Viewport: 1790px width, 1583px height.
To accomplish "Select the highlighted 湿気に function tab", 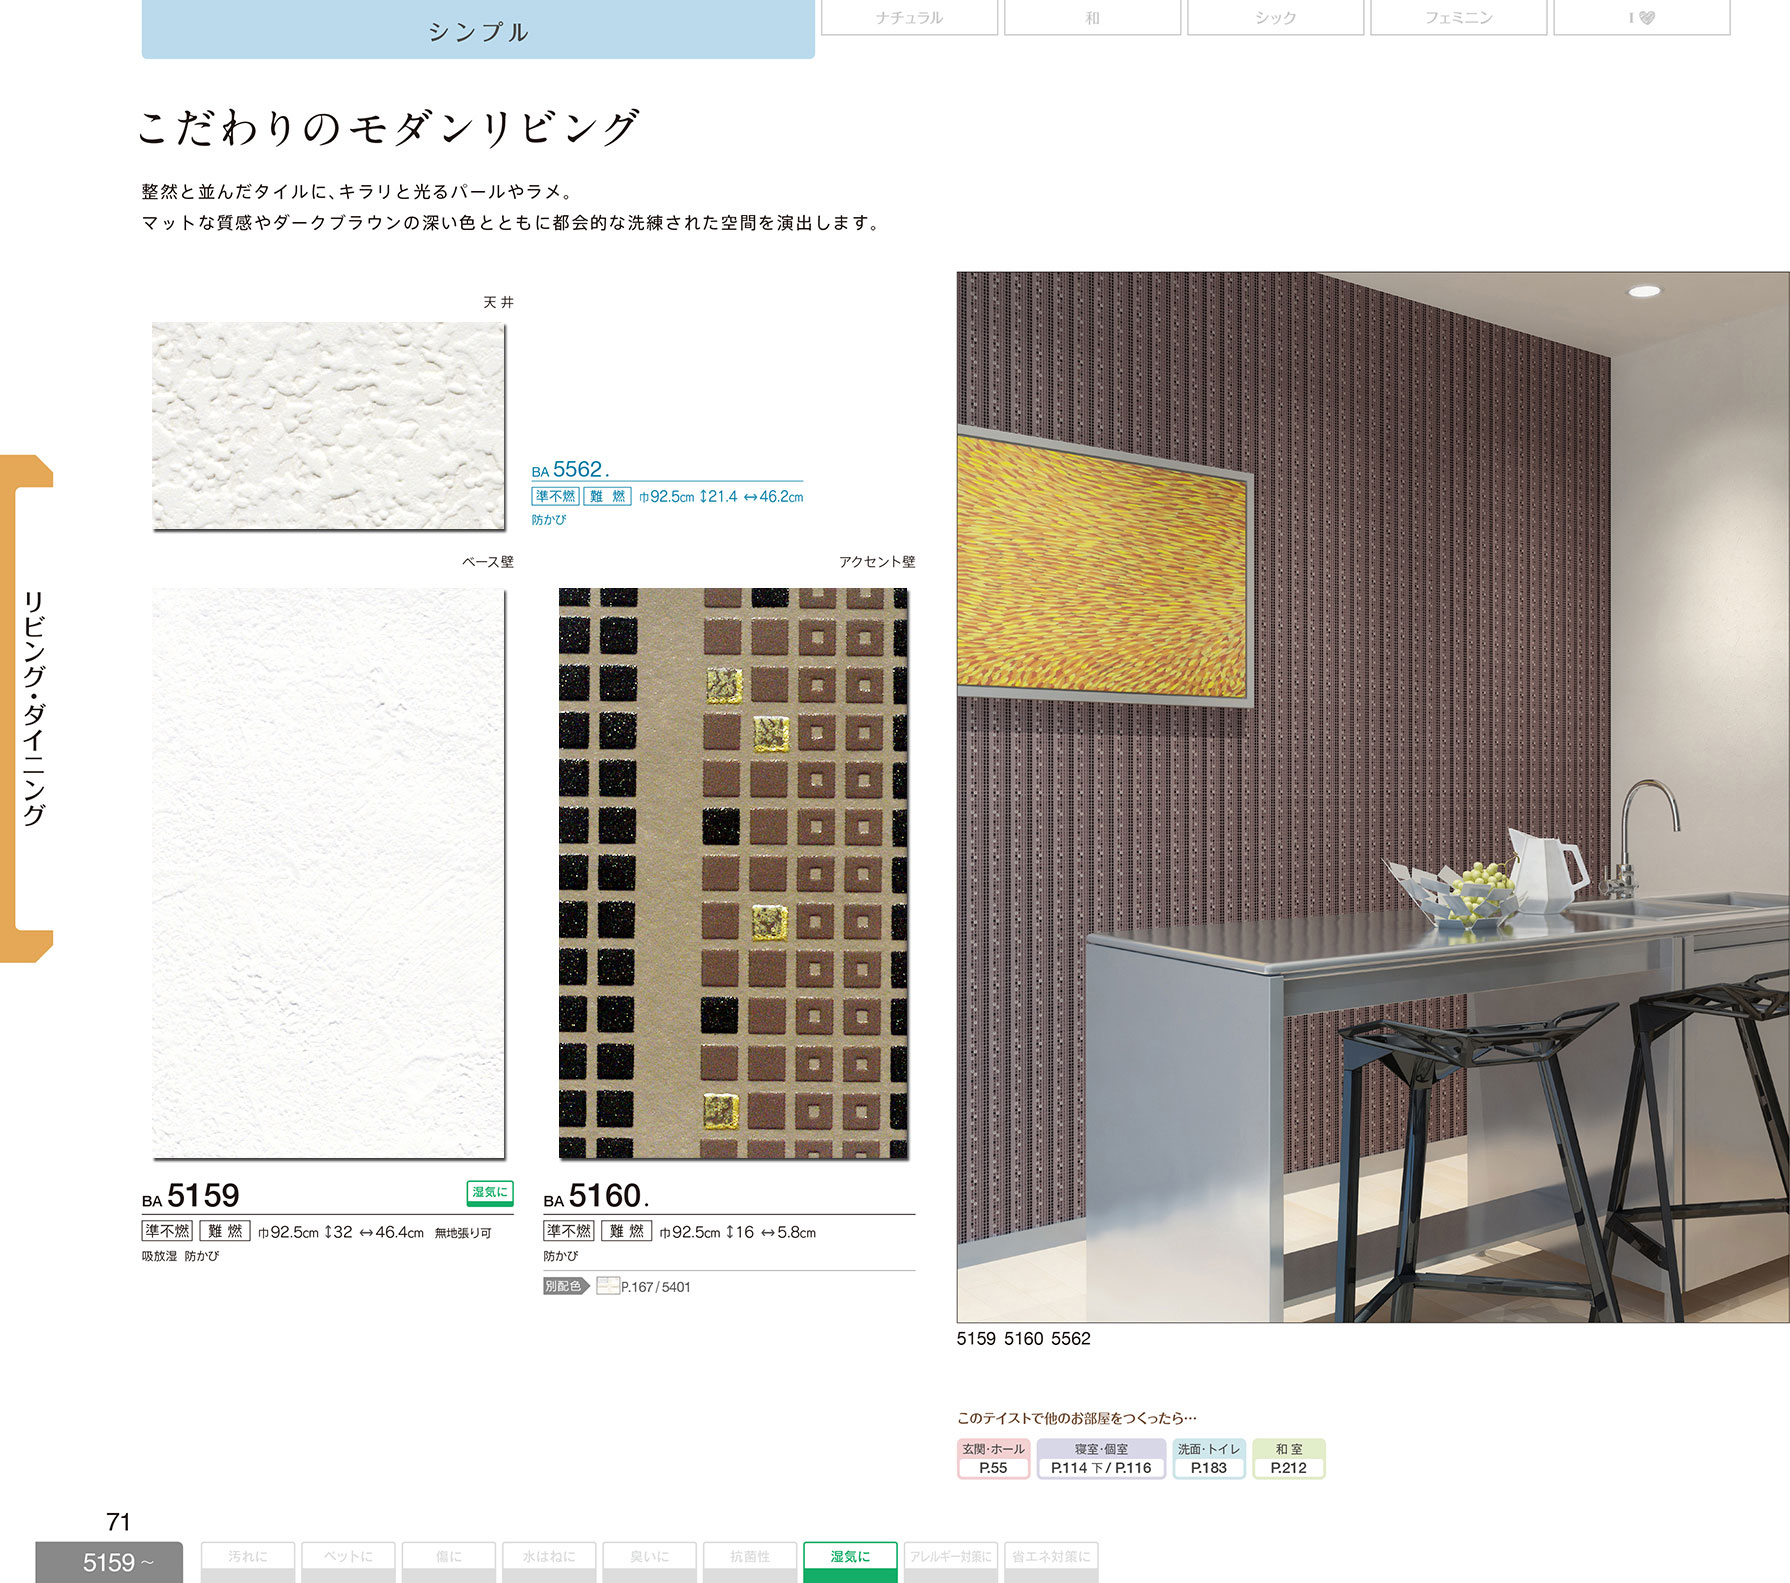I will 850,1559.
